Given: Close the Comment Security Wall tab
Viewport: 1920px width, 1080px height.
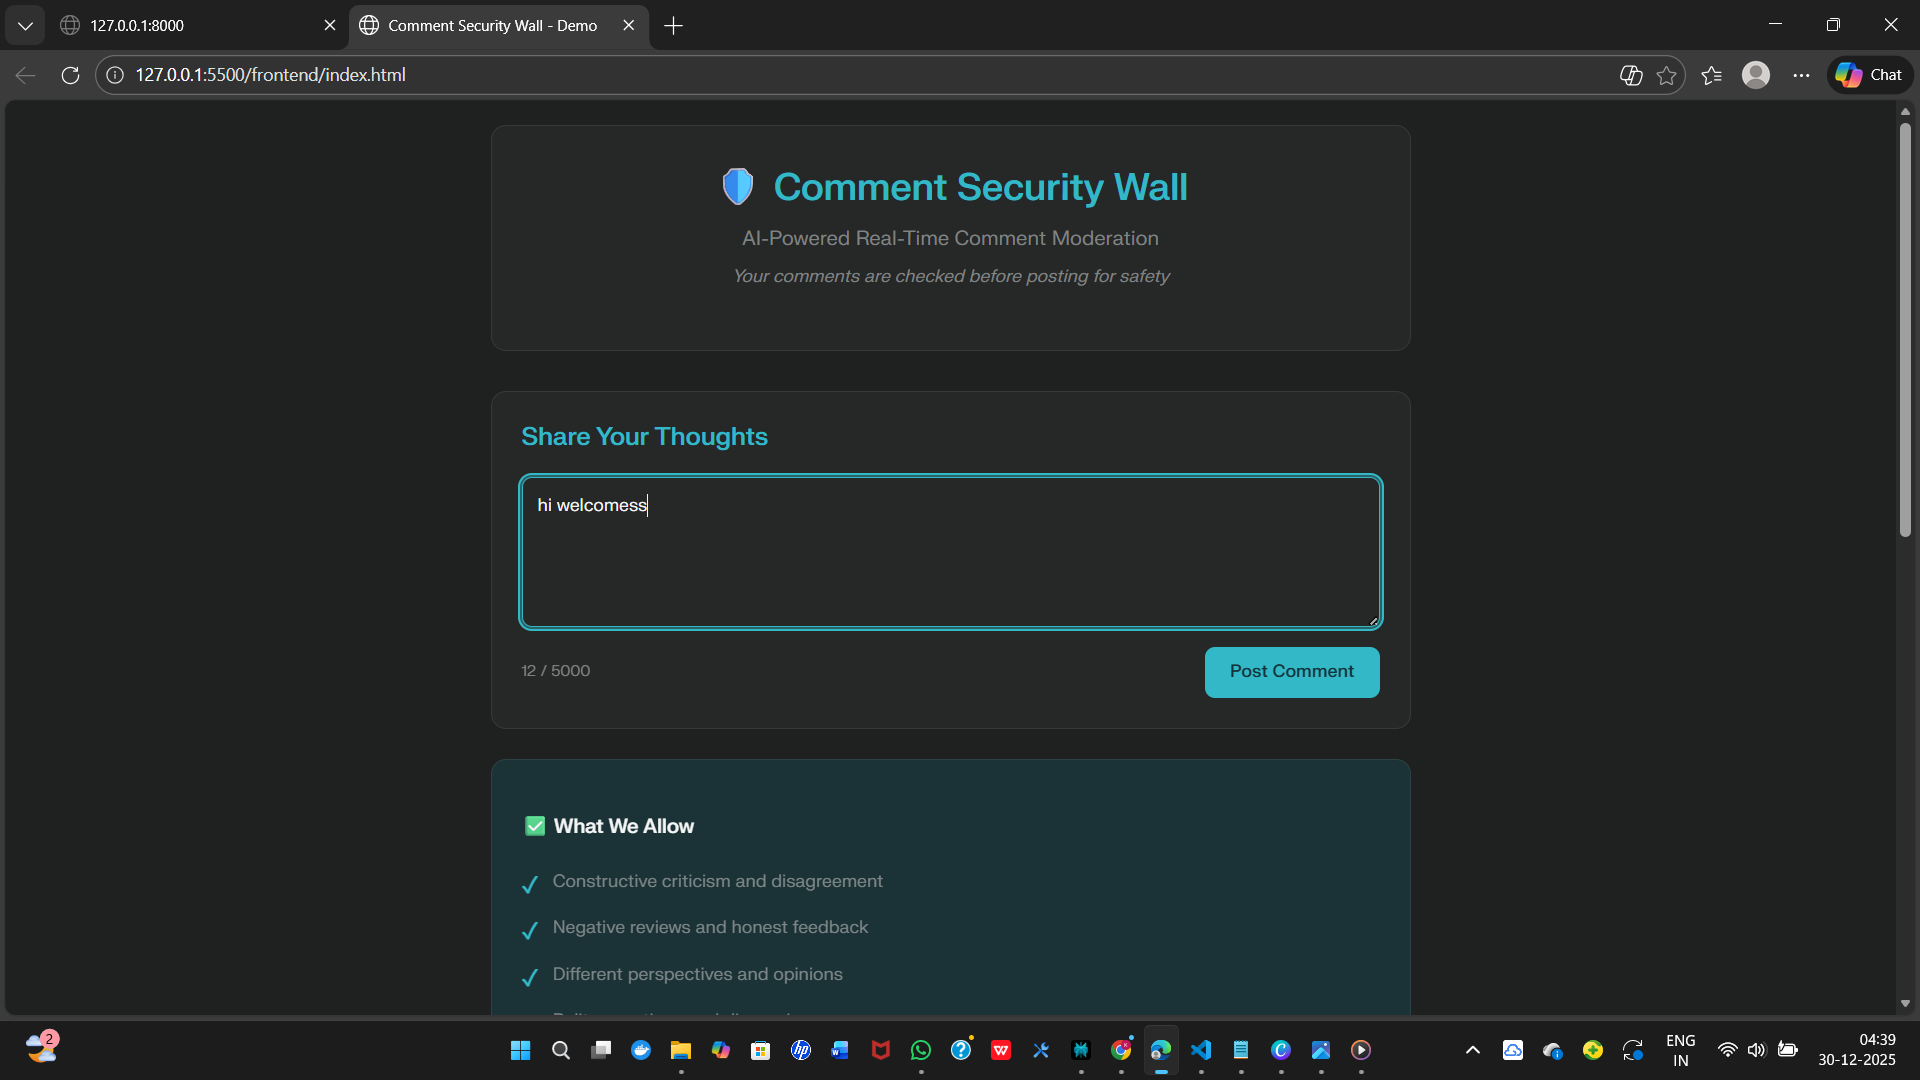Looking at the screenshot, I should [x=628, y=25].
